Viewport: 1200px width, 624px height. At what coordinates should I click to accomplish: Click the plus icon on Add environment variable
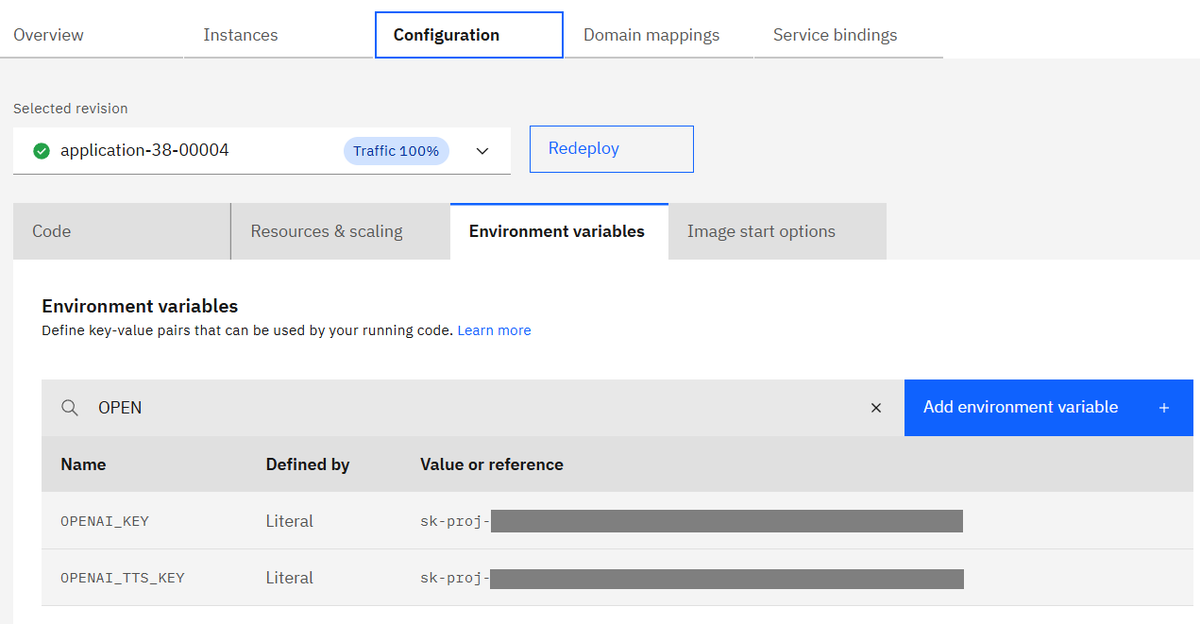[1164, 407]
